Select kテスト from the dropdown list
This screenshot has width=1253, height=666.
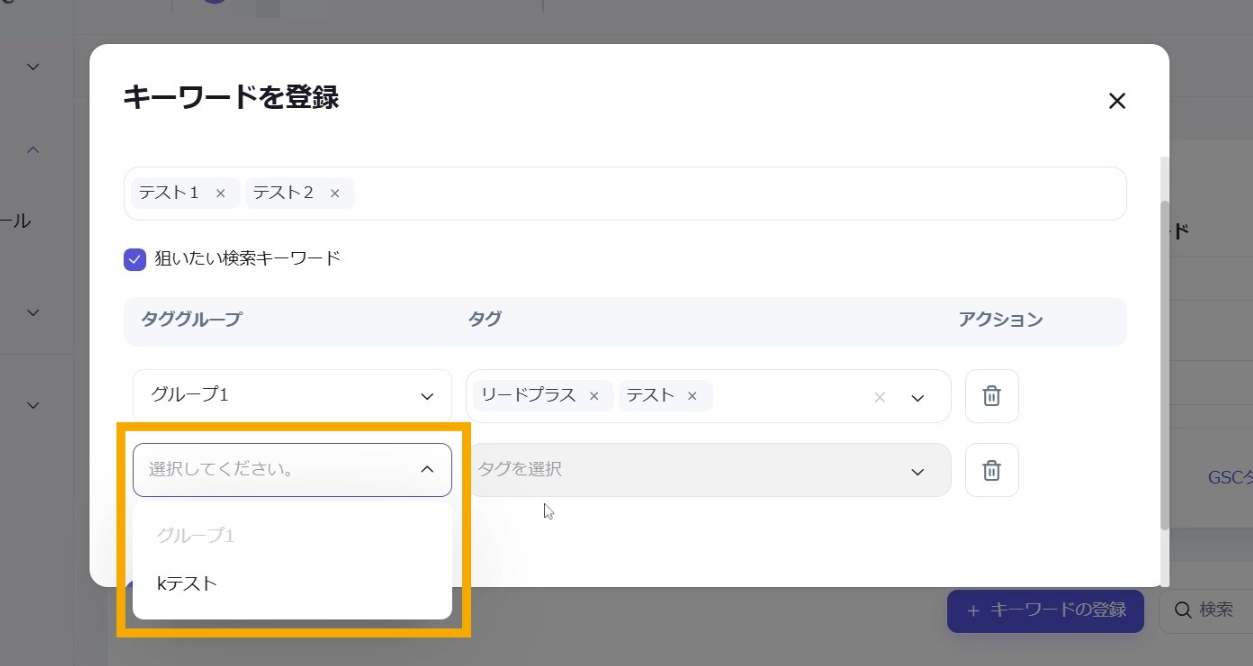187,583
